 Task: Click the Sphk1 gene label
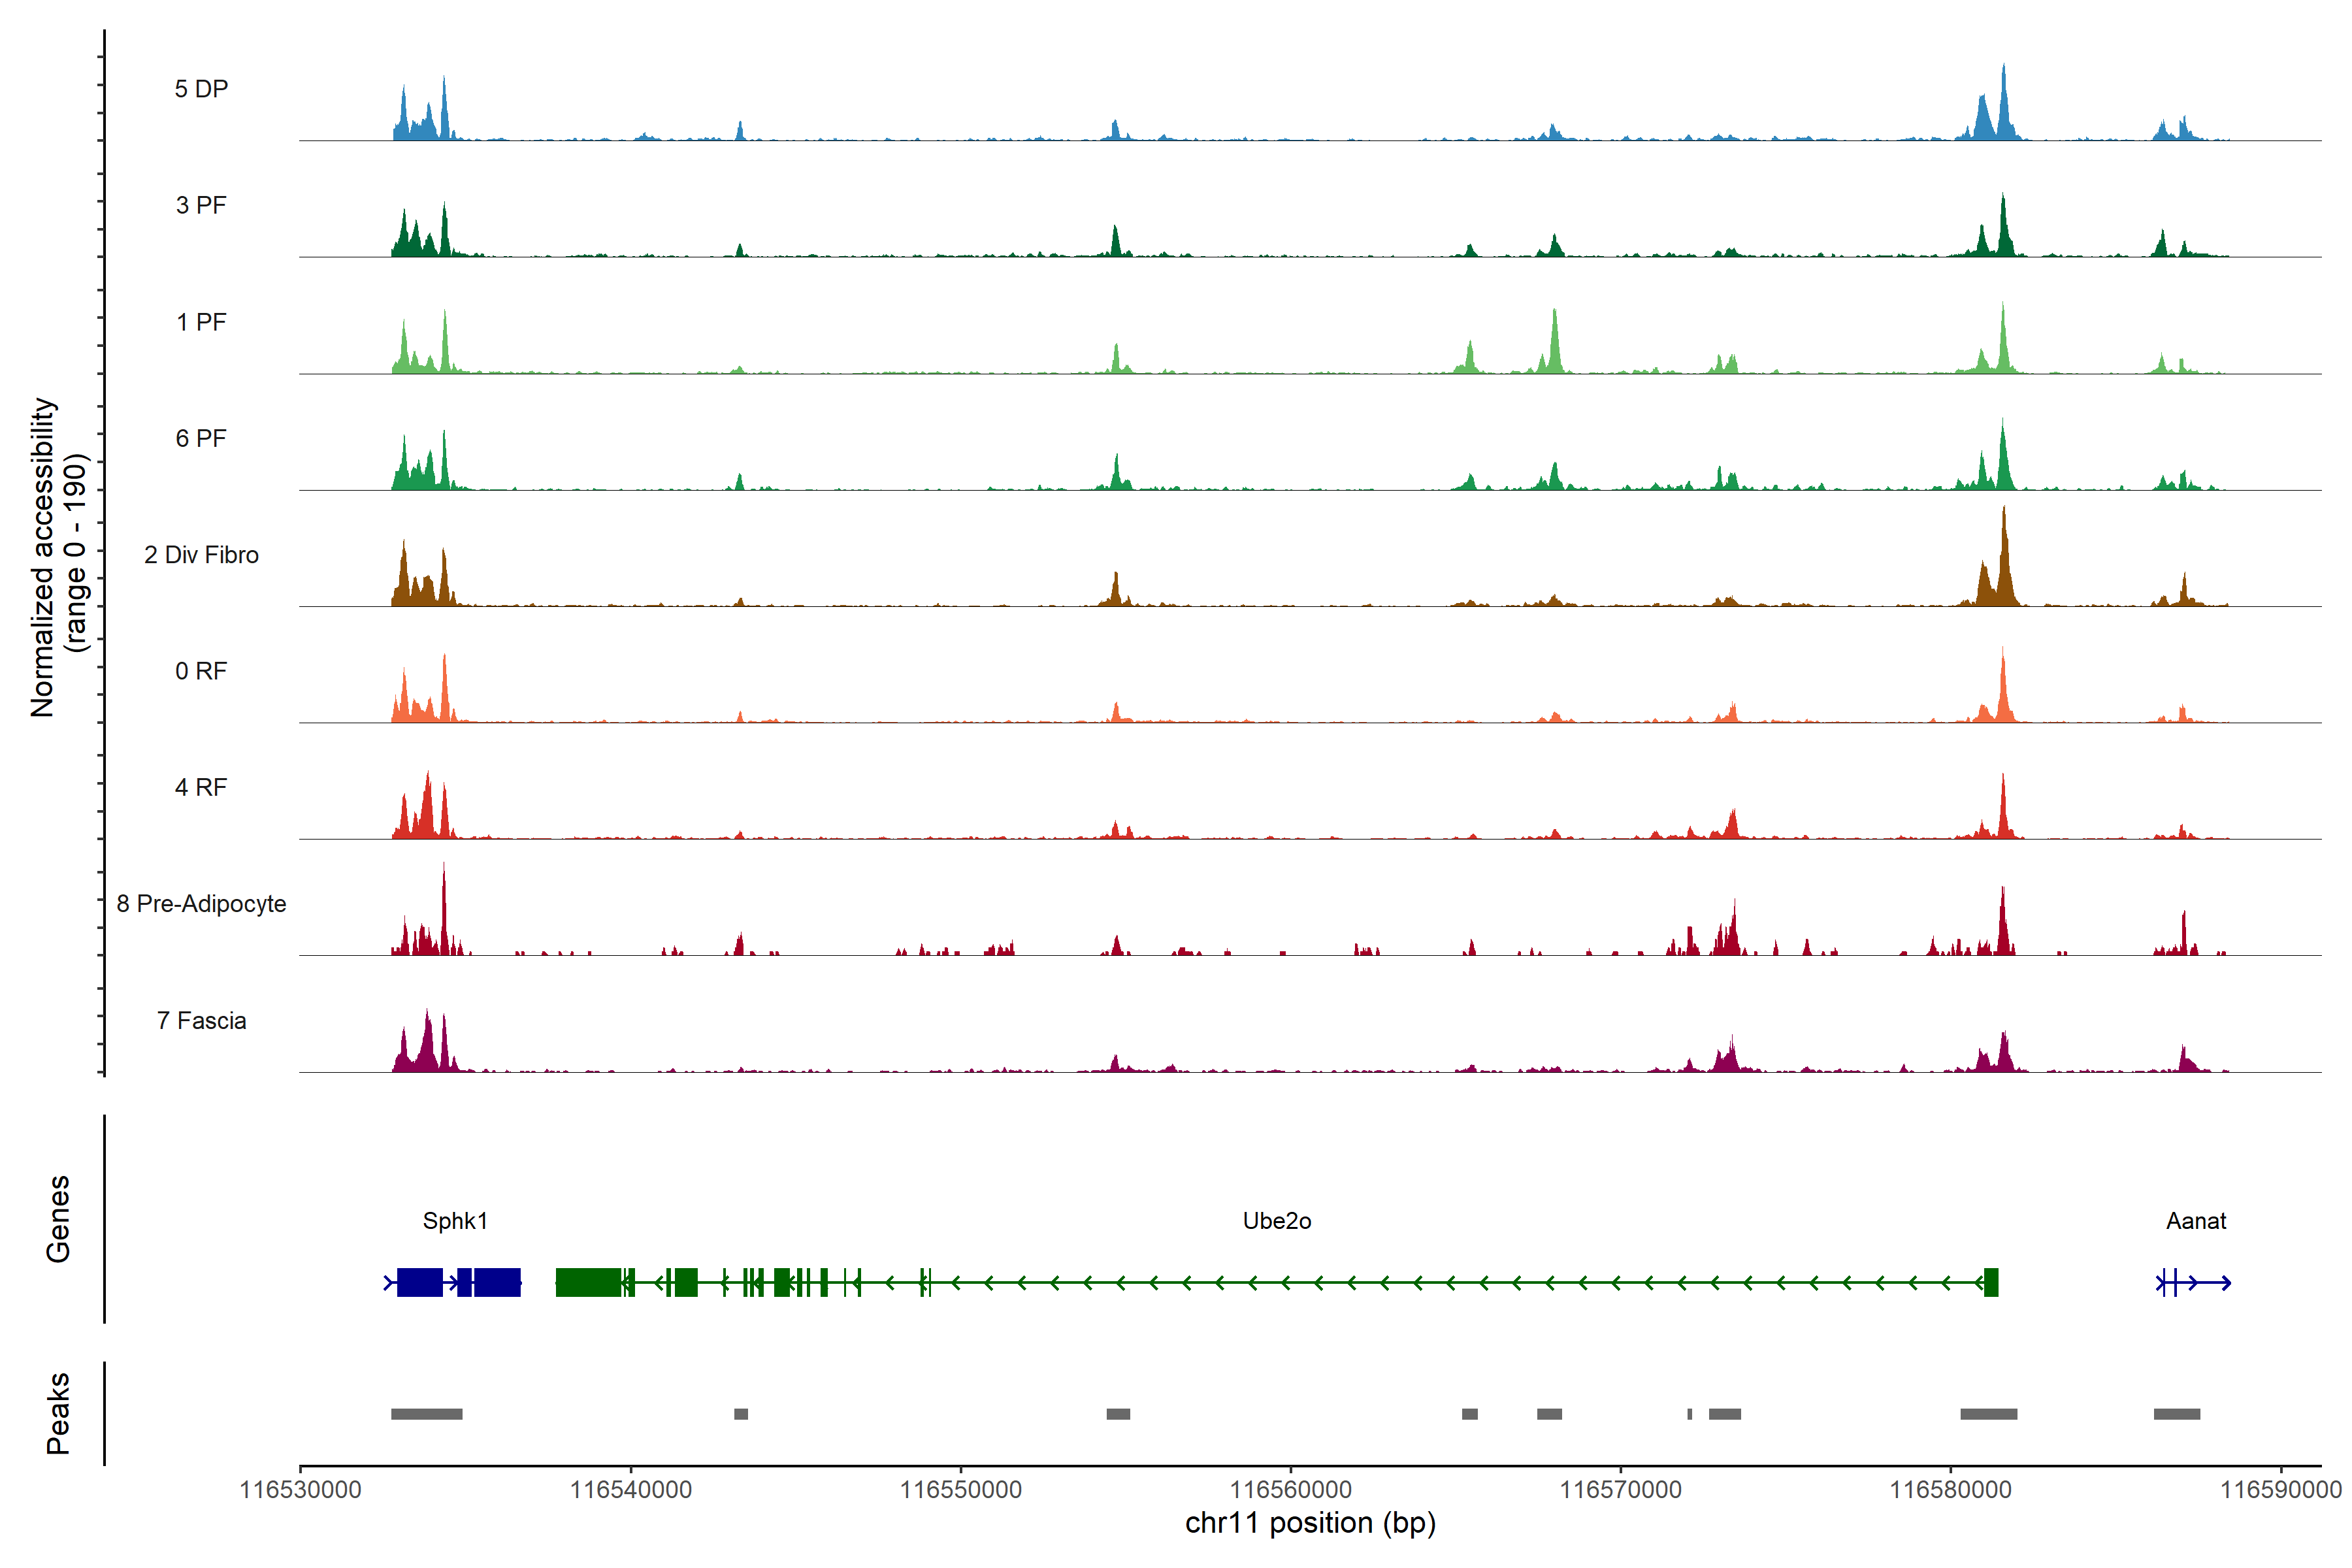(455, 1221)
